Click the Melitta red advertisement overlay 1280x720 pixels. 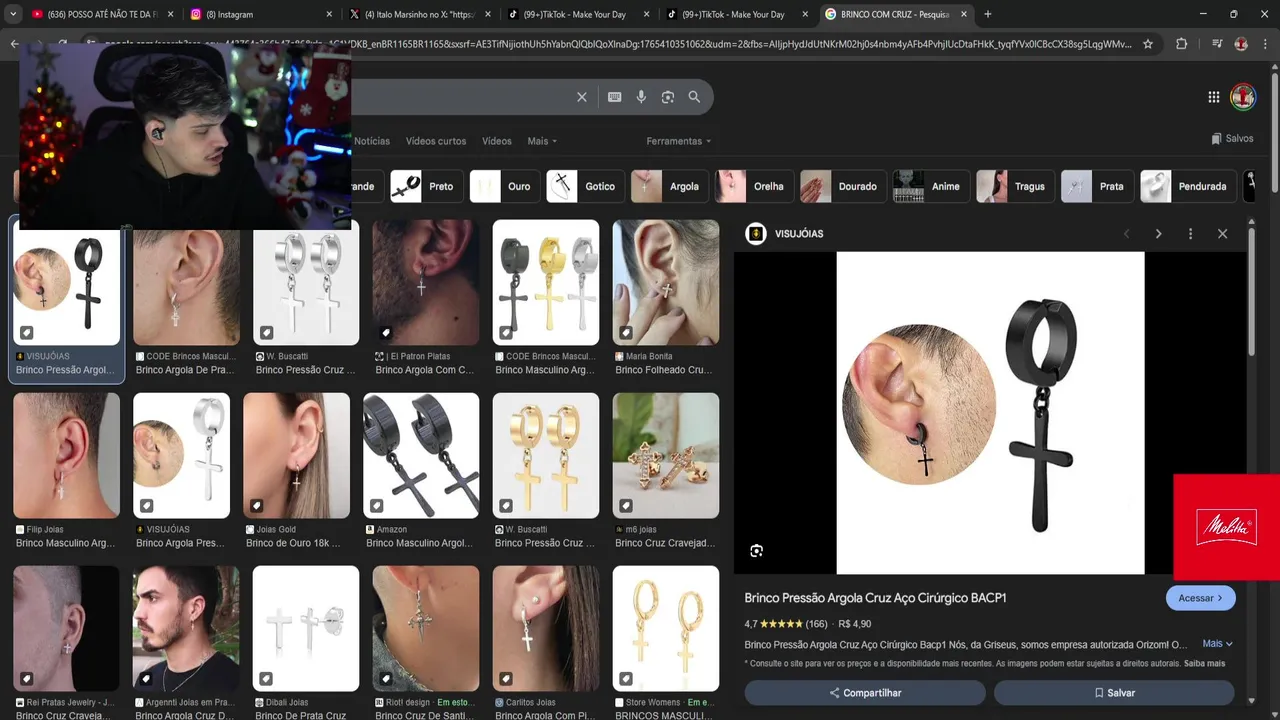(1226, 527)
